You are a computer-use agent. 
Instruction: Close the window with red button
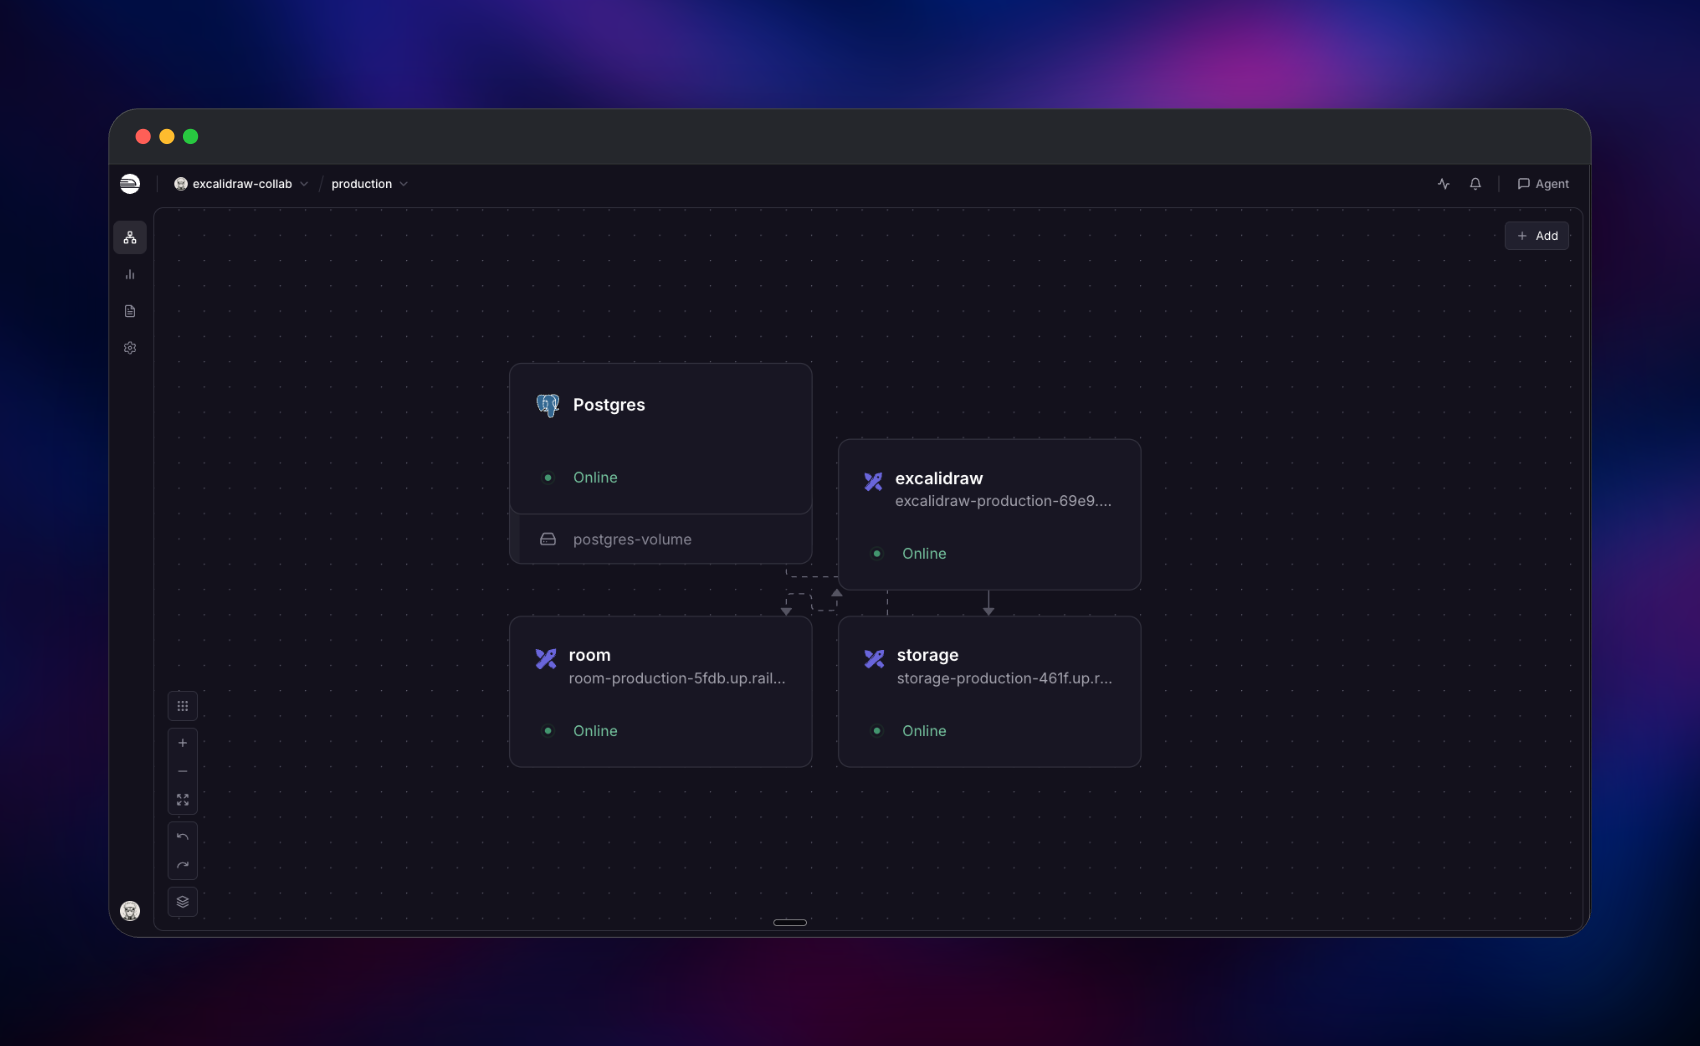(x=143, y=137)
